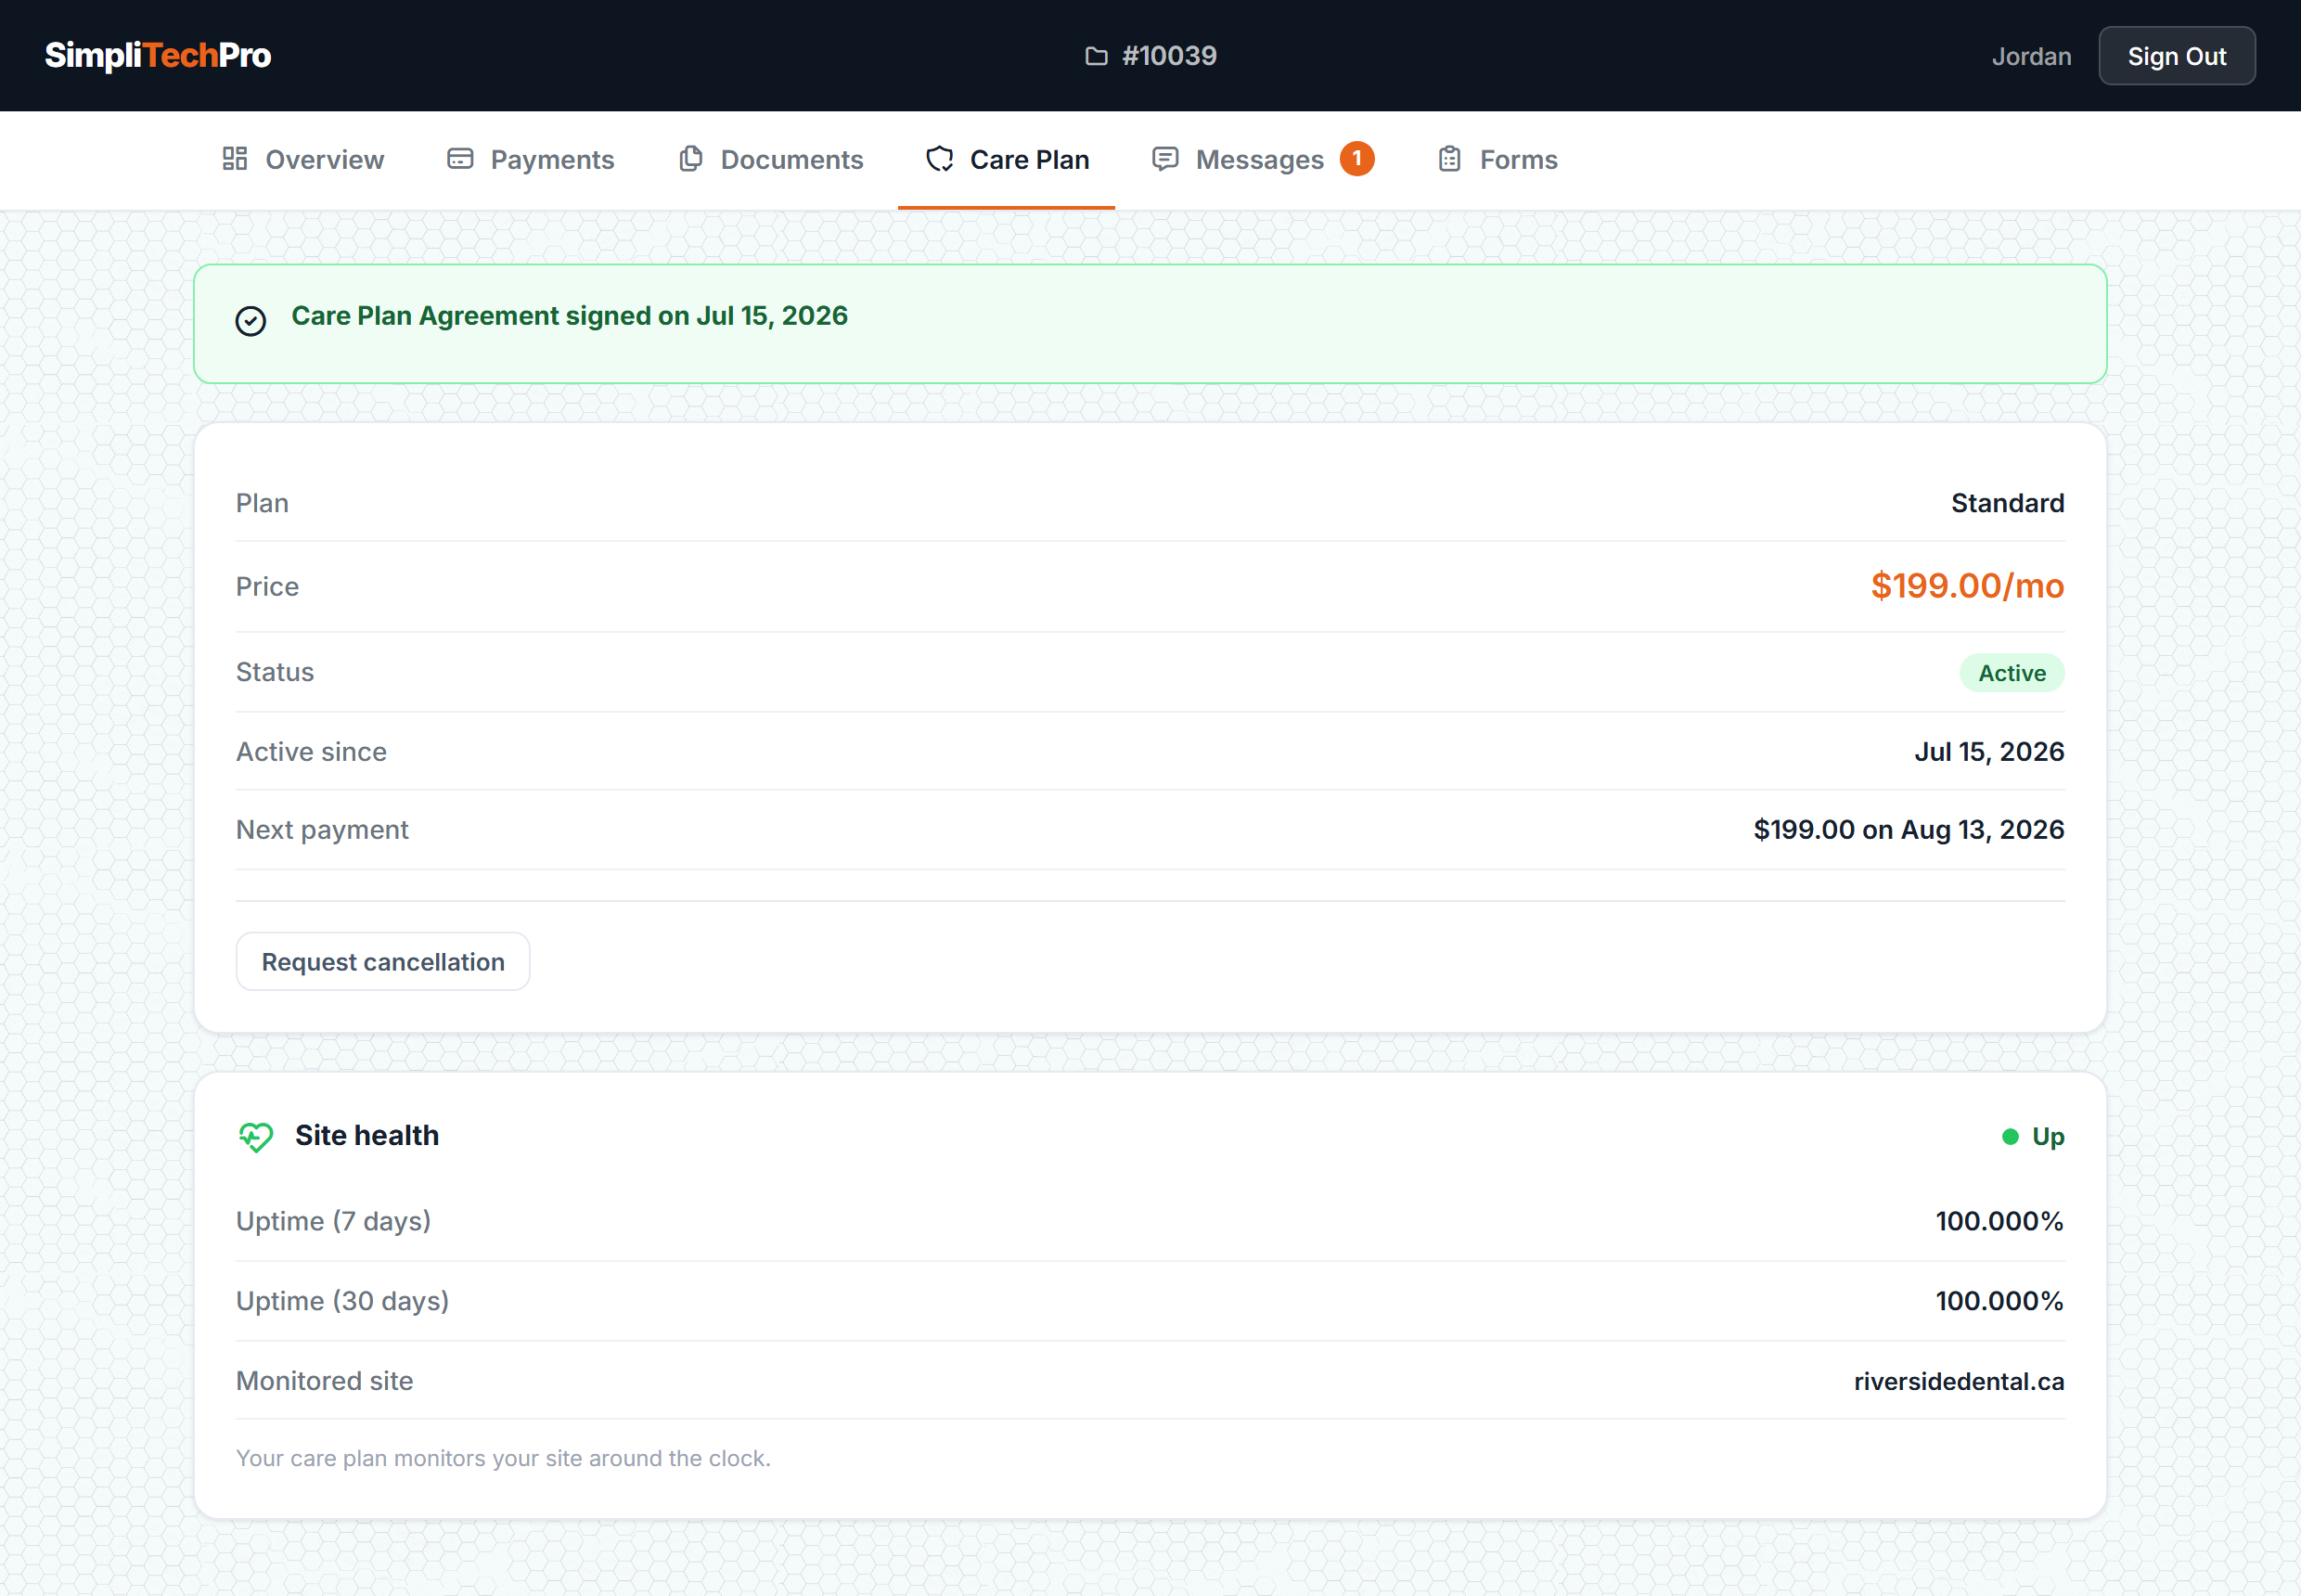Click the folder icon beside #10039
Image resolution: width=2301 pixels, height=1596 pixels.
click(1096, 56)
